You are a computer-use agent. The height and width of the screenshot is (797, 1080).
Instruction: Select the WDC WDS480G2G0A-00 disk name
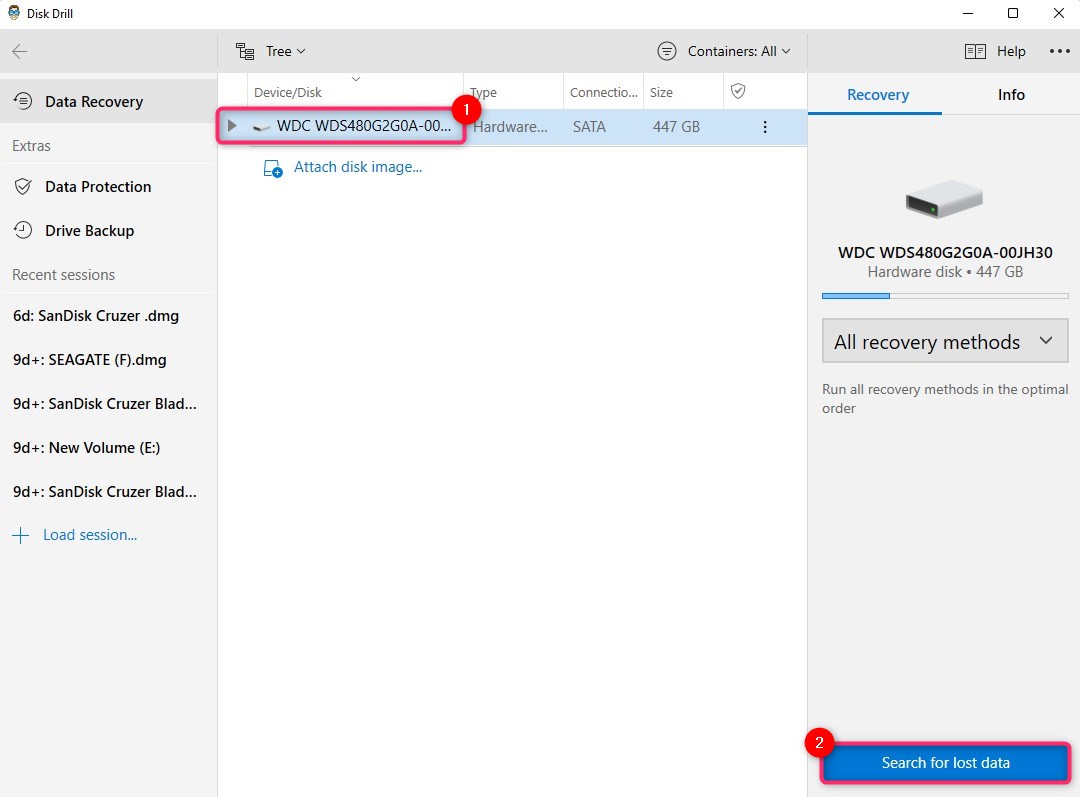pos(364,126)
